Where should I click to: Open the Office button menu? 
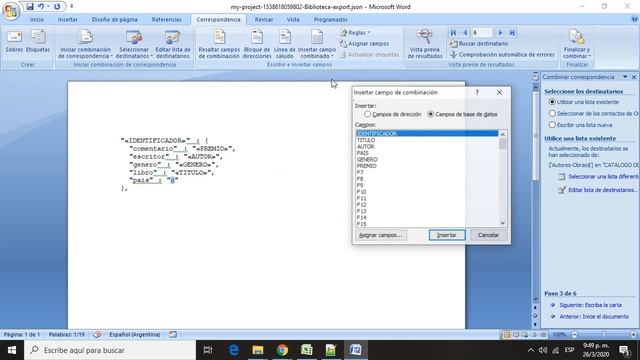(11, 11)
